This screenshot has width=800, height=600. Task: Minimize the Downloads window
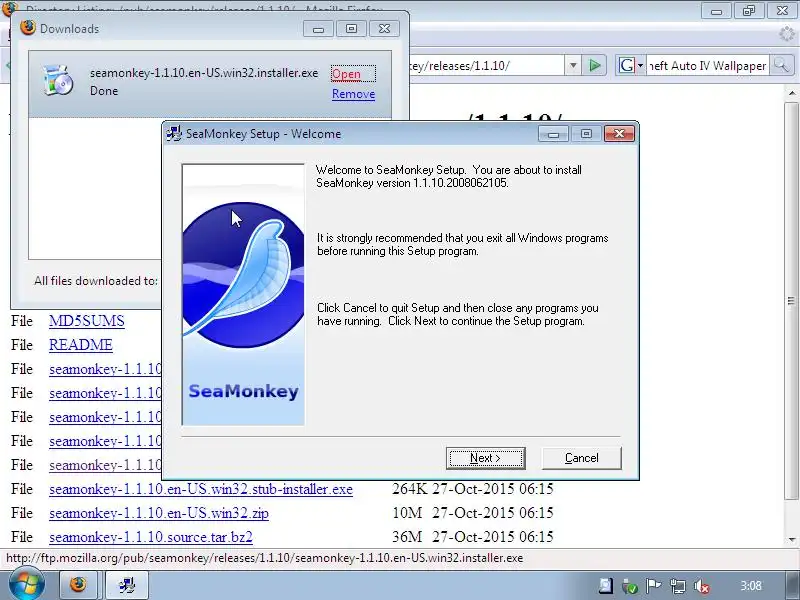click(x=318, y=29)
